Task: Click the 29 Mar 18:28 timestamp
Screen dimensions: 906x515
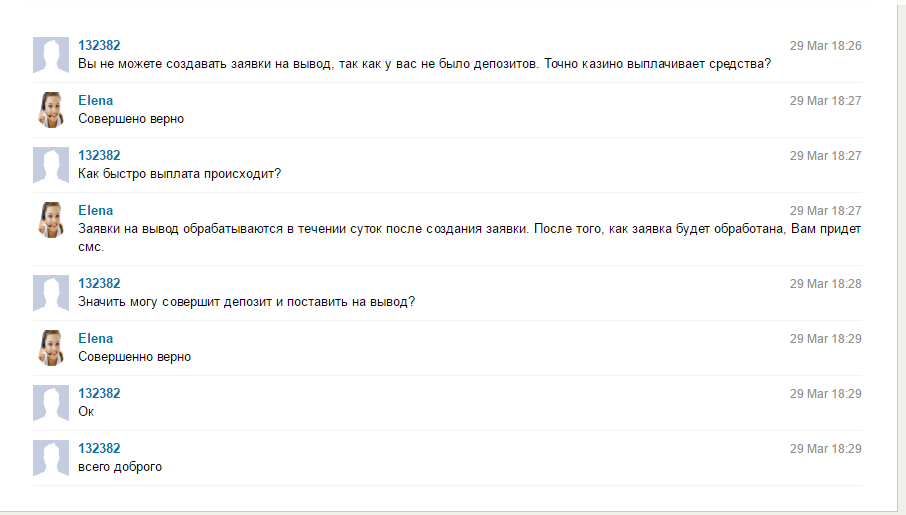Action: tap(826, 284)
